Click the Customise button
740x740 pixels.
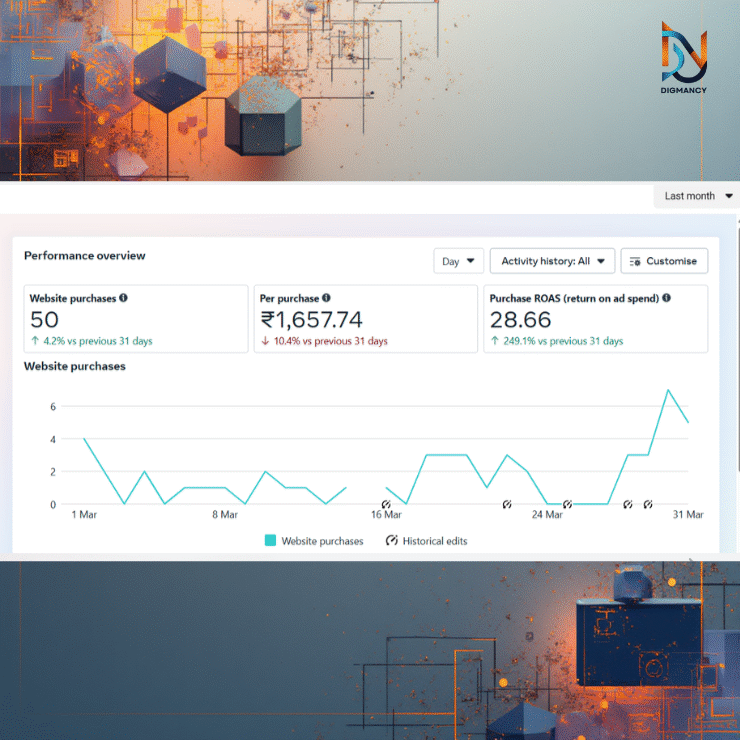pyautogui.click(x=664, y=261)
